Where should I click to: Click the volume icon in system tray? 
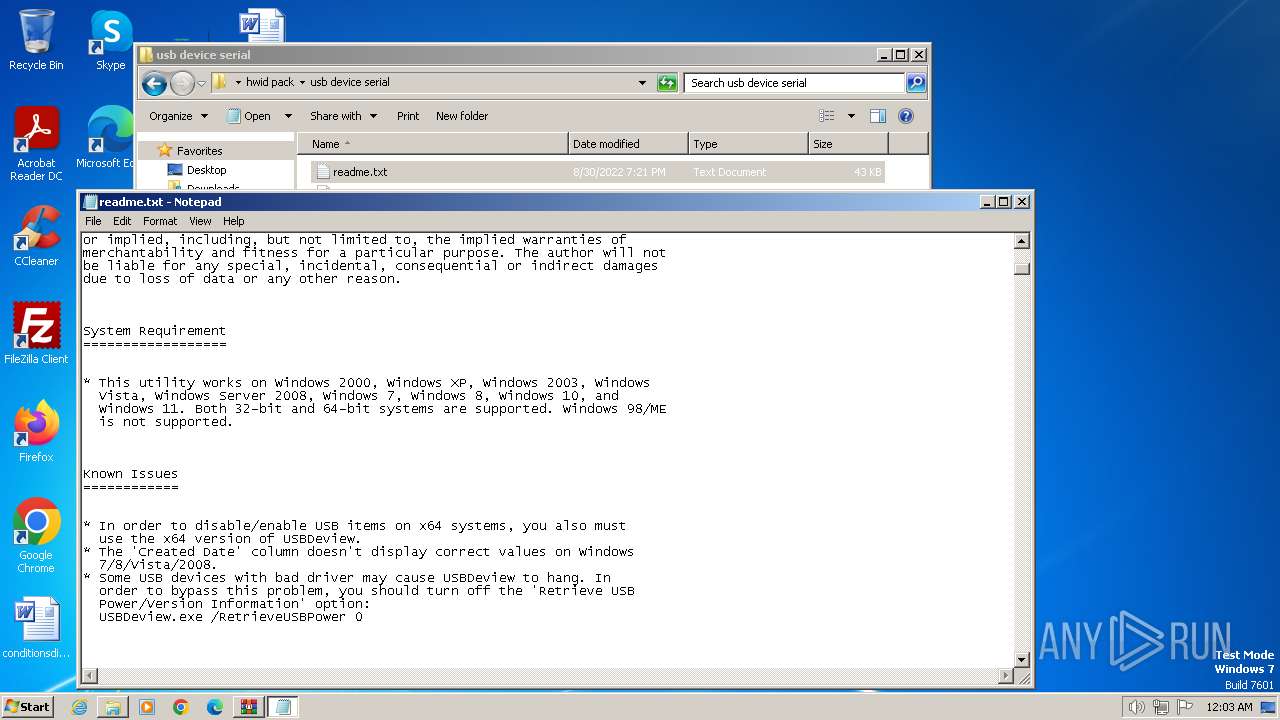1136,707
